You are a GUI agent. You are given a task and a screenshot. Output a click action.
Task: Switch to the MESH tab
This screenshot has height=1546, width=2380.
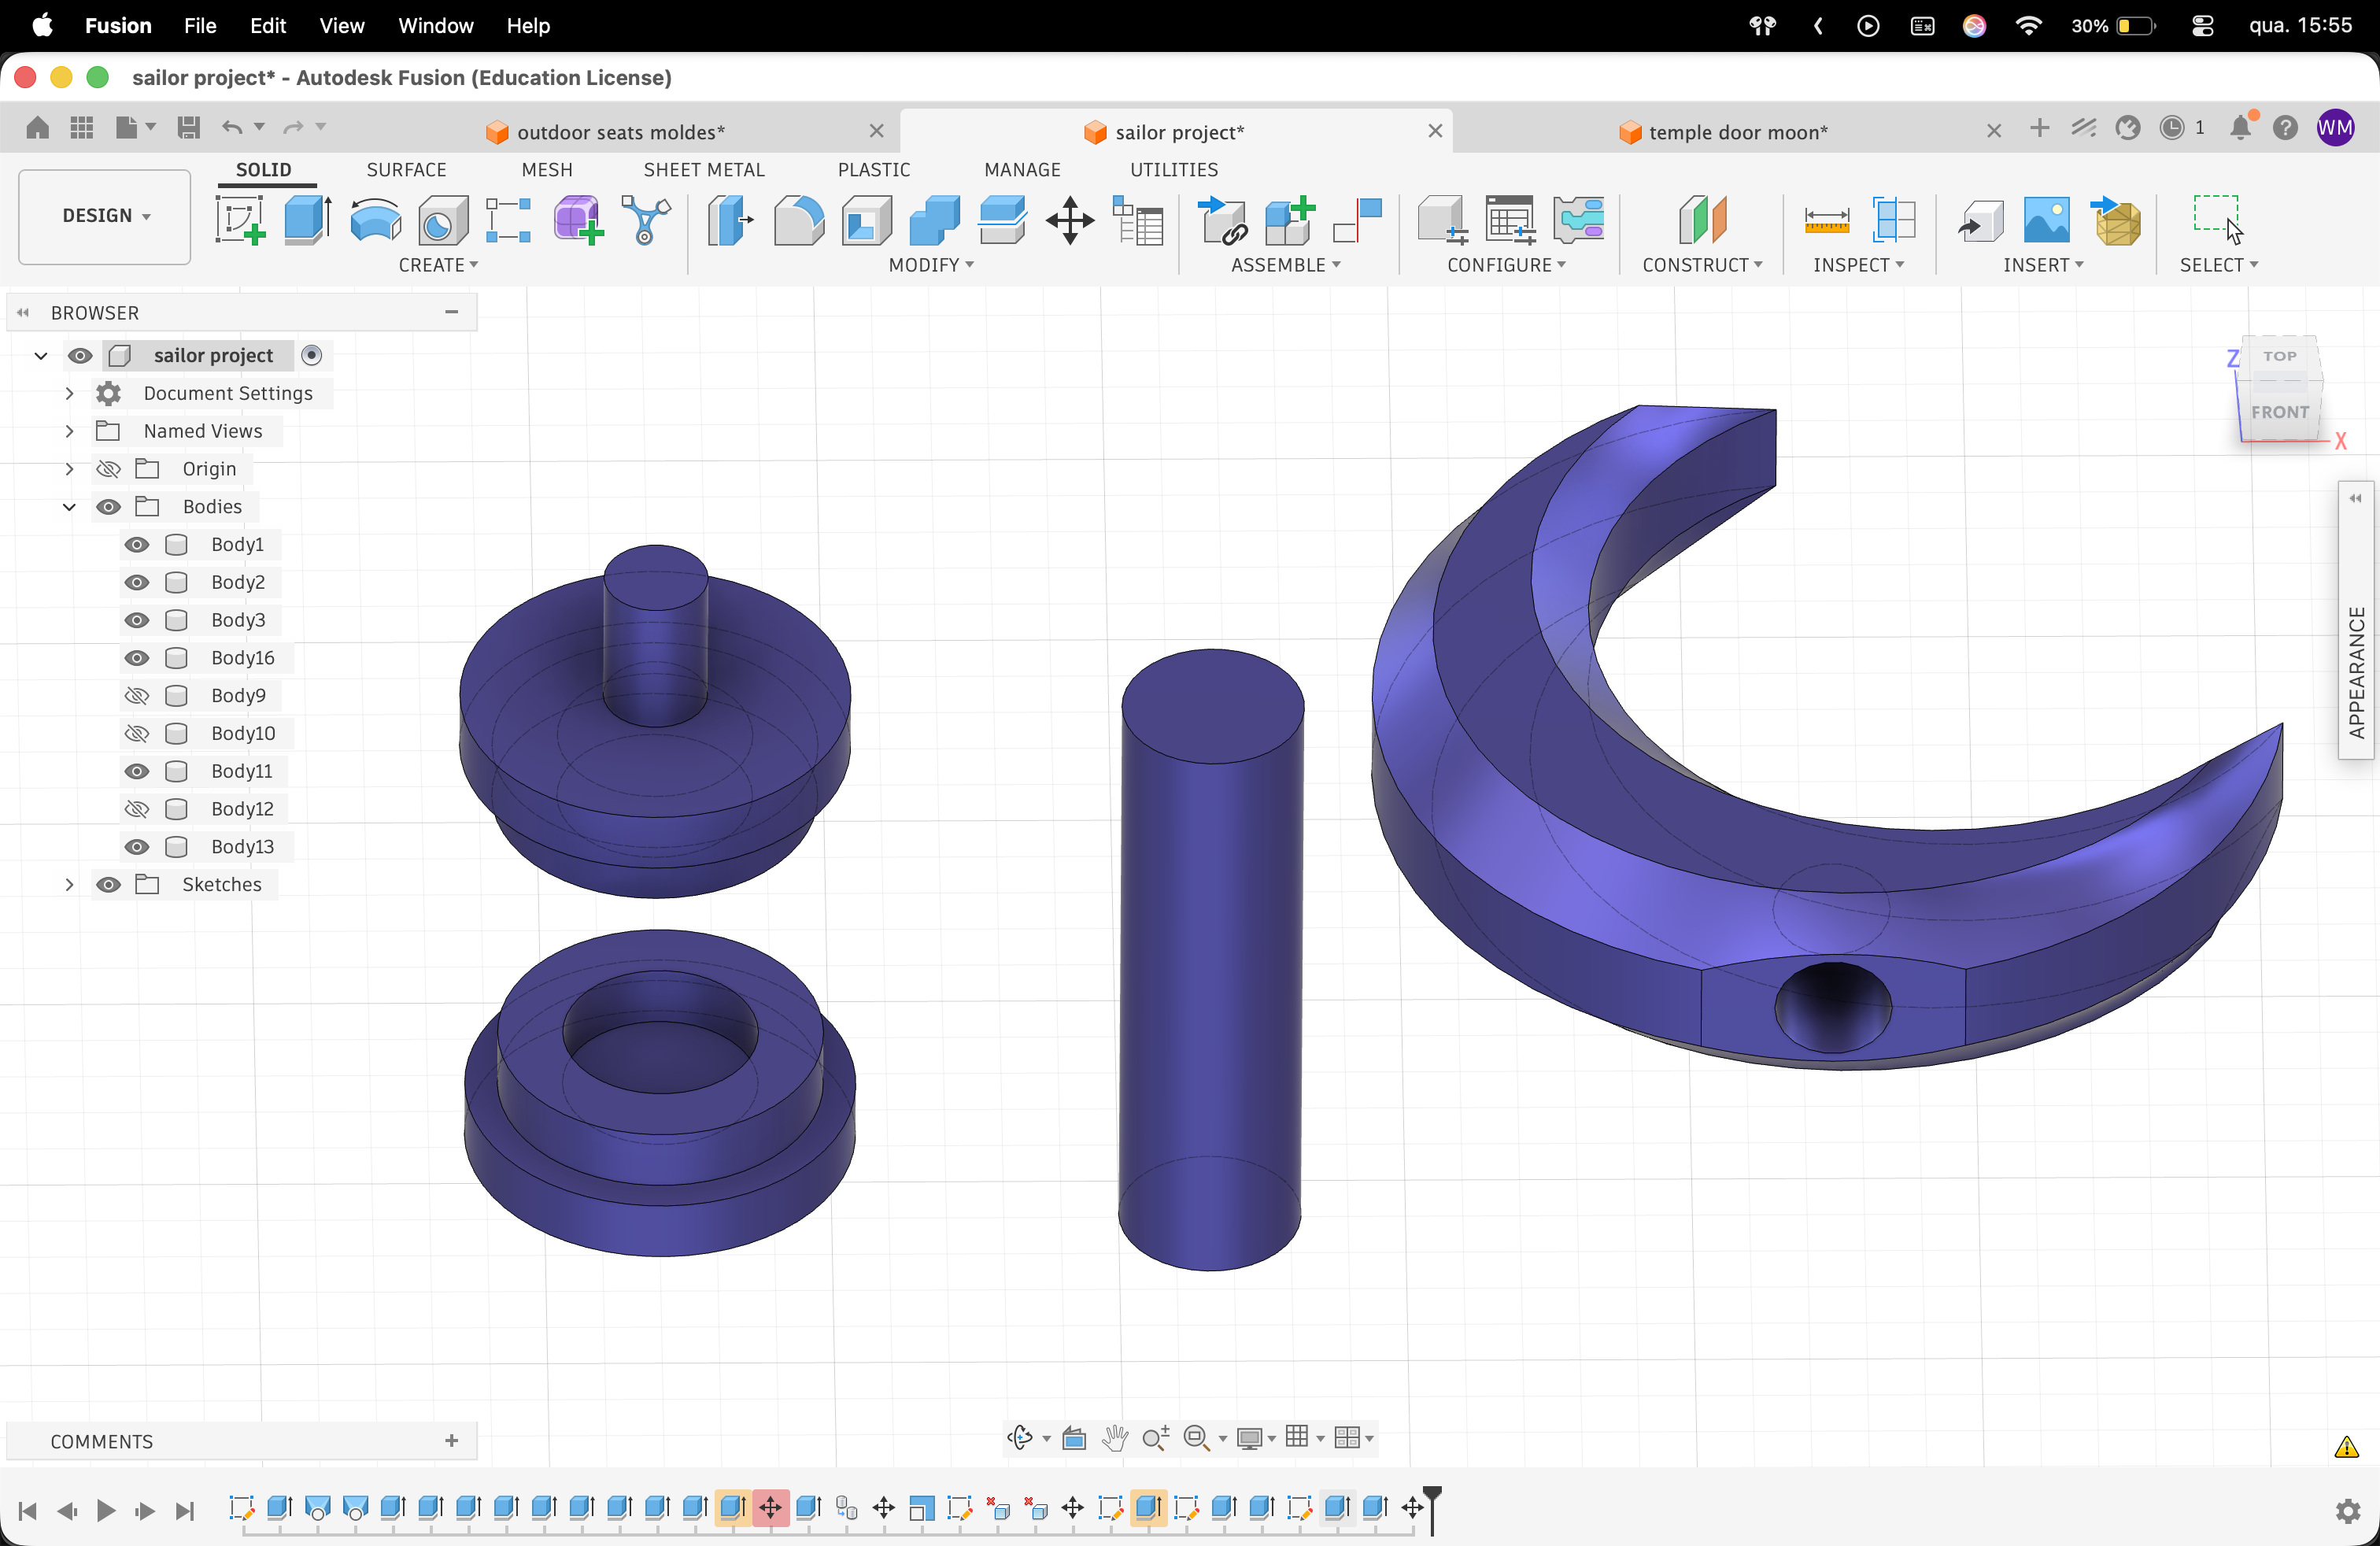[547, 170]
